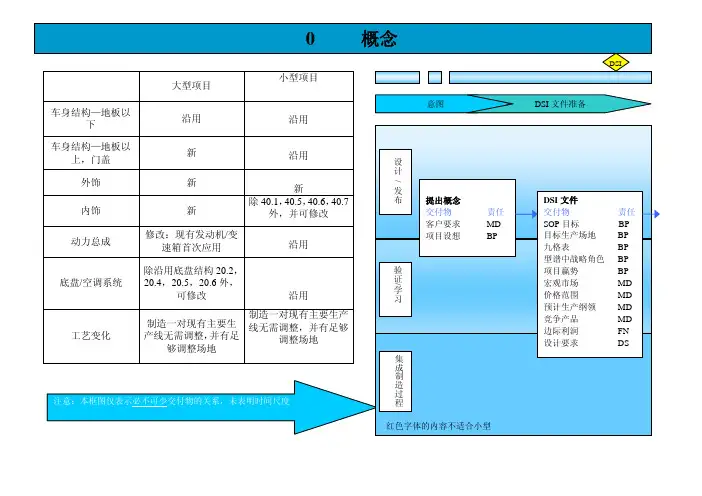The image size is (702, 496).
Task: Select the DSI 文件 box title
Action: 560,201
